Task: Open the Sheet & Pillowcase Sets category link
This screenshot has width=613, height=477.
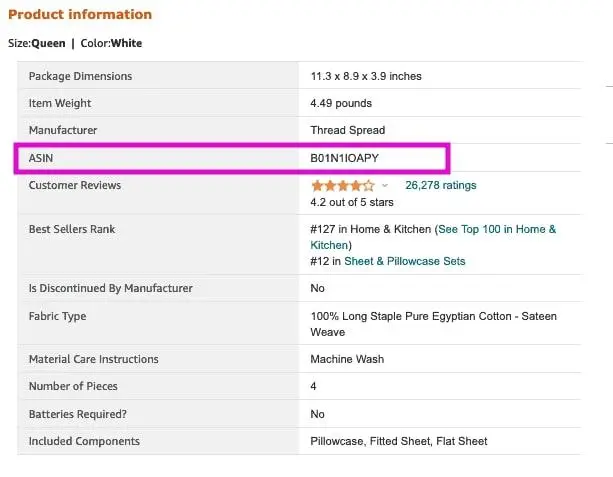Action: pos(405,261)
